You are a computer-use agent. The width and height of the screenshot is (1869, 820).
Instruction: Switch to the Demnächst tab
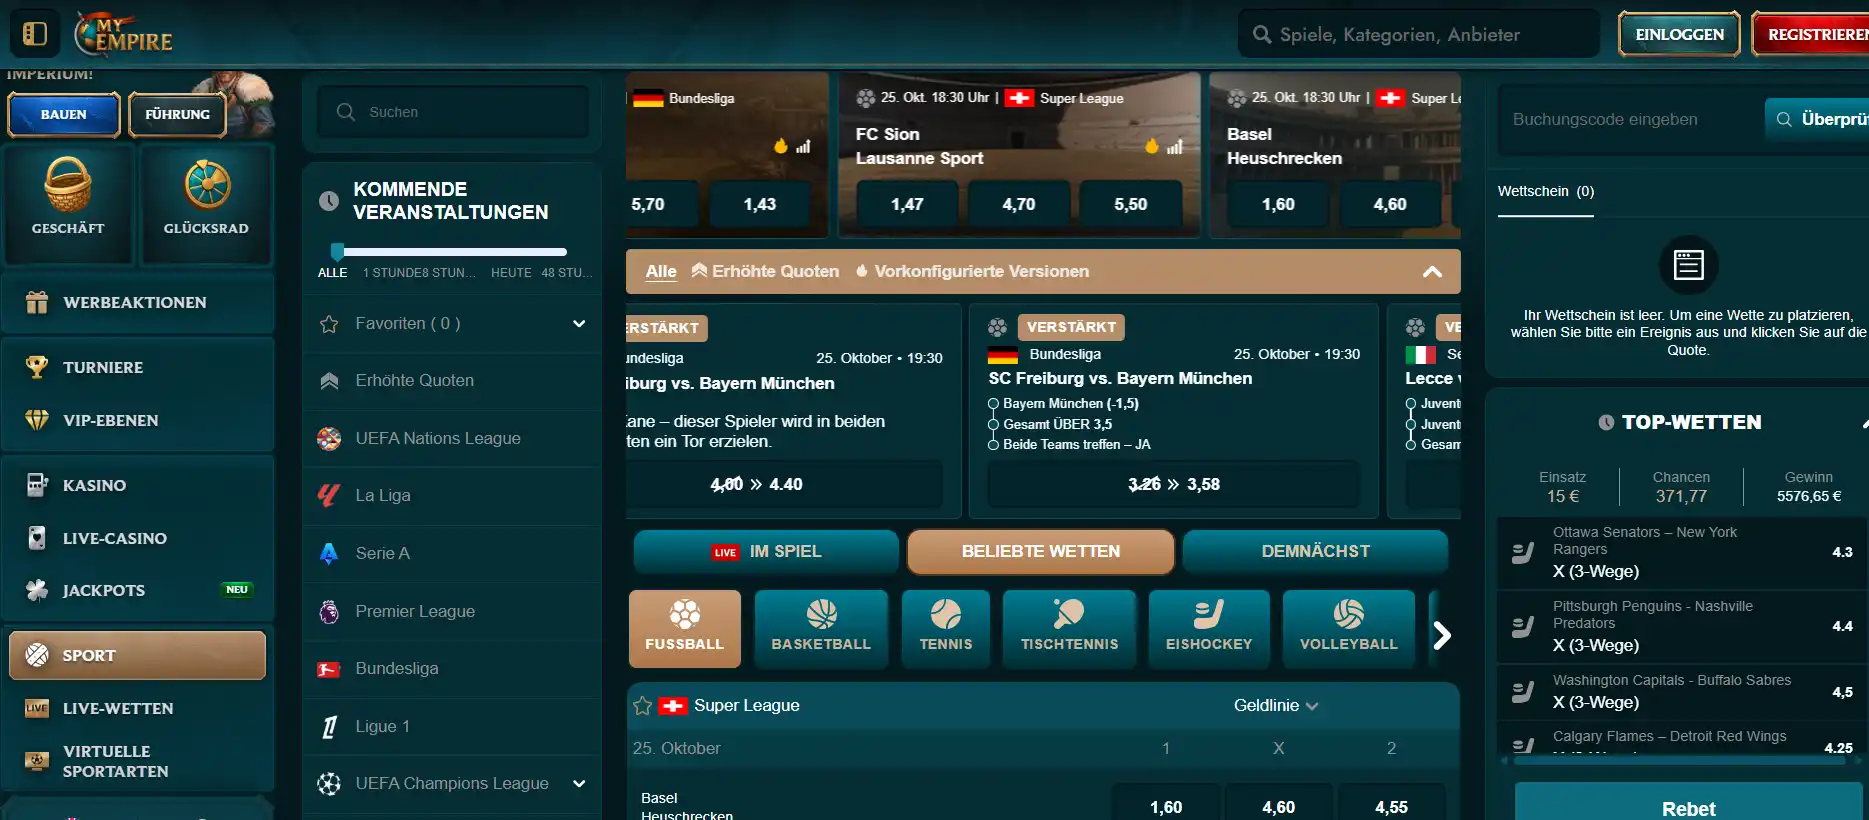point(1315,551)
